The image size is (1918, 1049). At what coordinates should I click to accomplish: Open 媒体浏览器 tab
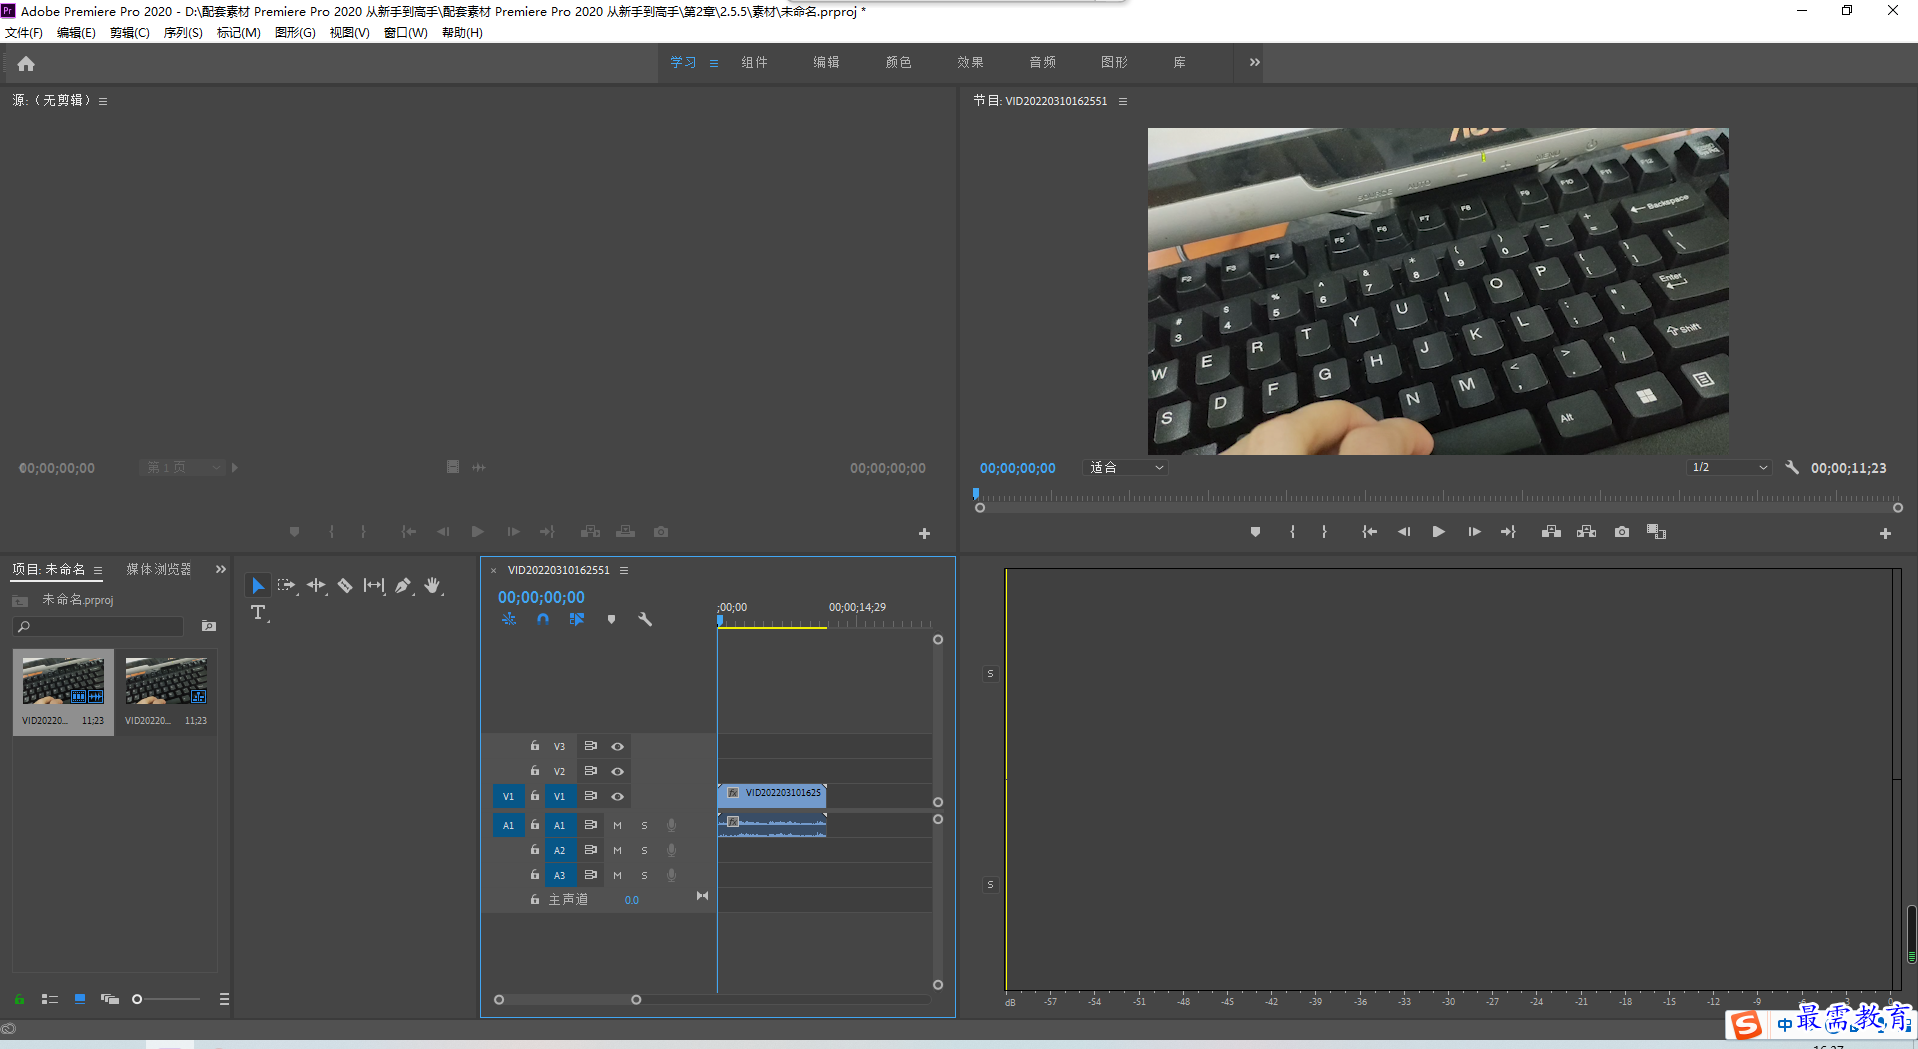[x=159, y=569]
